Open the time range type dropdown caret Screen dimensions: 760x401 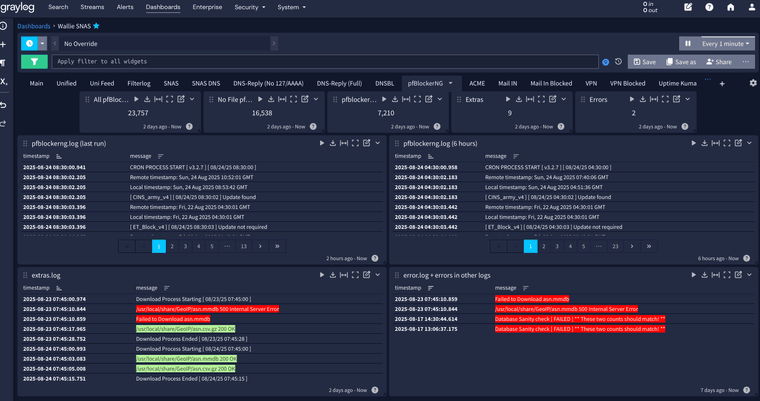coord(42,44)
